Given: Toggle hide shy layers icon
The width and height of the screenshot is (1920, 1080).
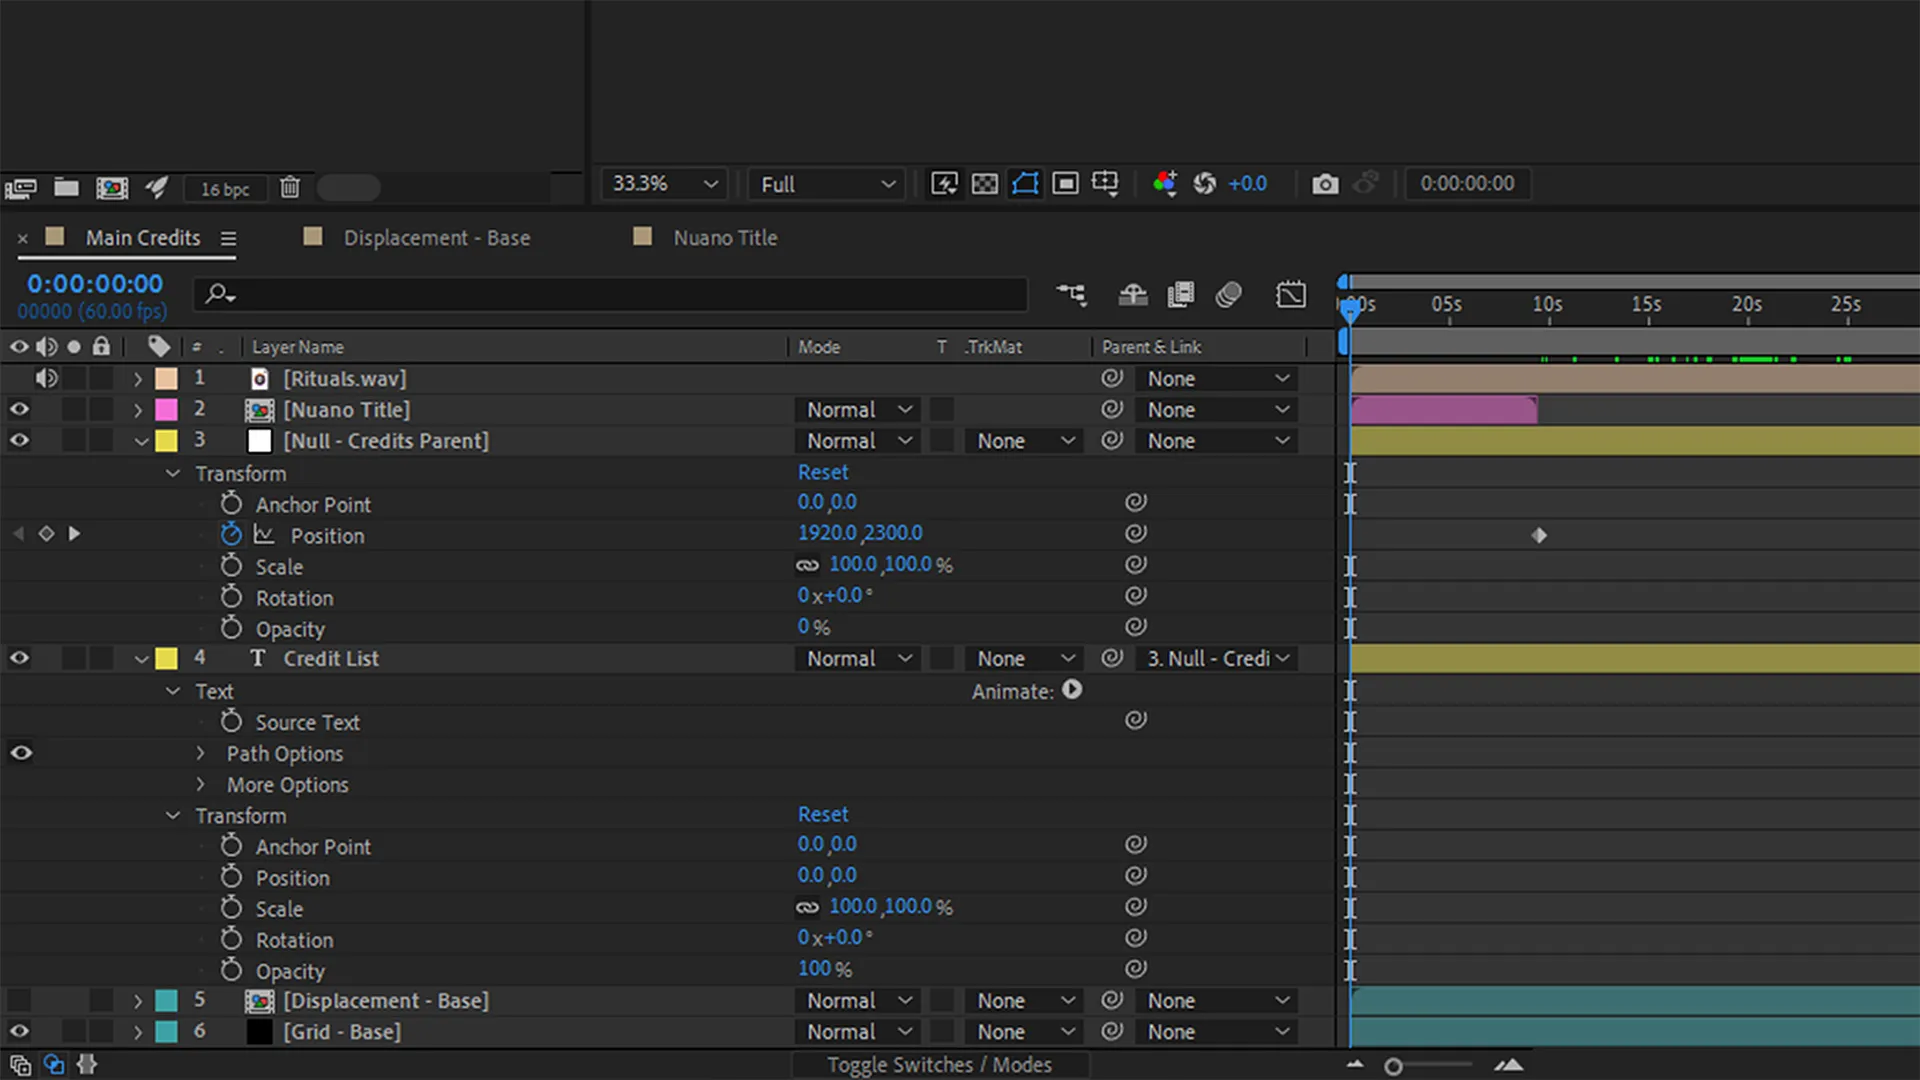Looking at the screenshot, I should point(1132,294).
